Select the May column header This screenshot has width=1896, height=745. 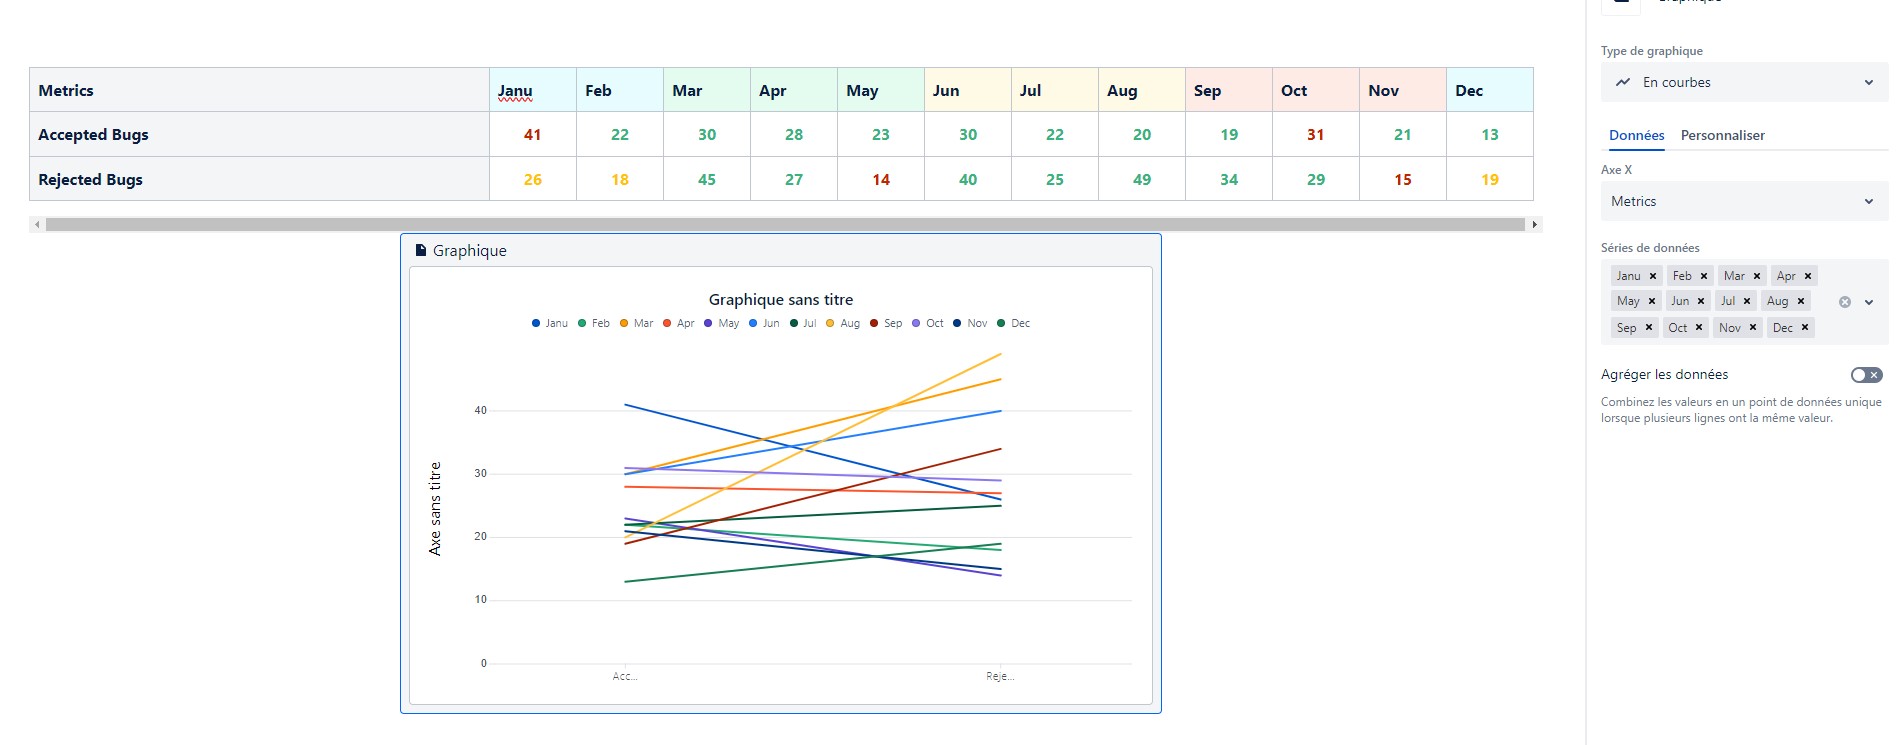[881, 90]
